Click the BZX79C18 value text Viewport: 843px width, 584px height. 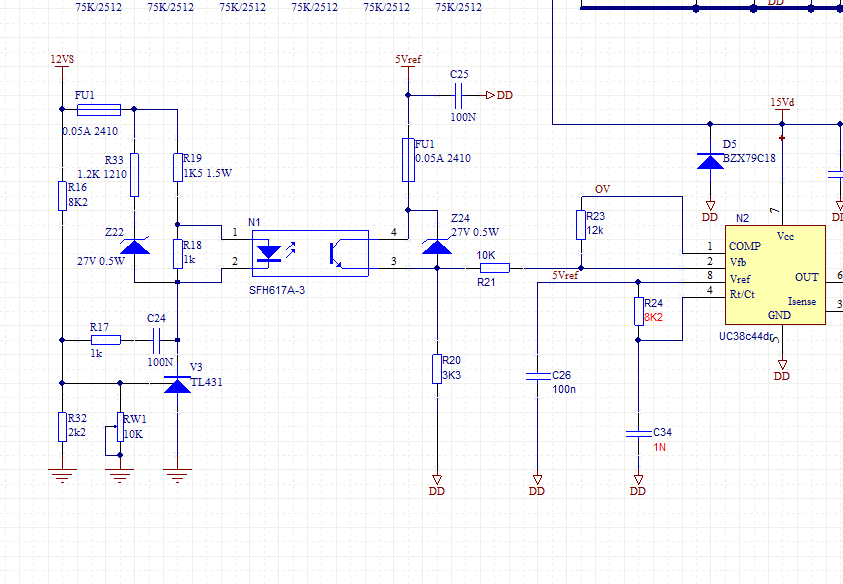point(749,158)
